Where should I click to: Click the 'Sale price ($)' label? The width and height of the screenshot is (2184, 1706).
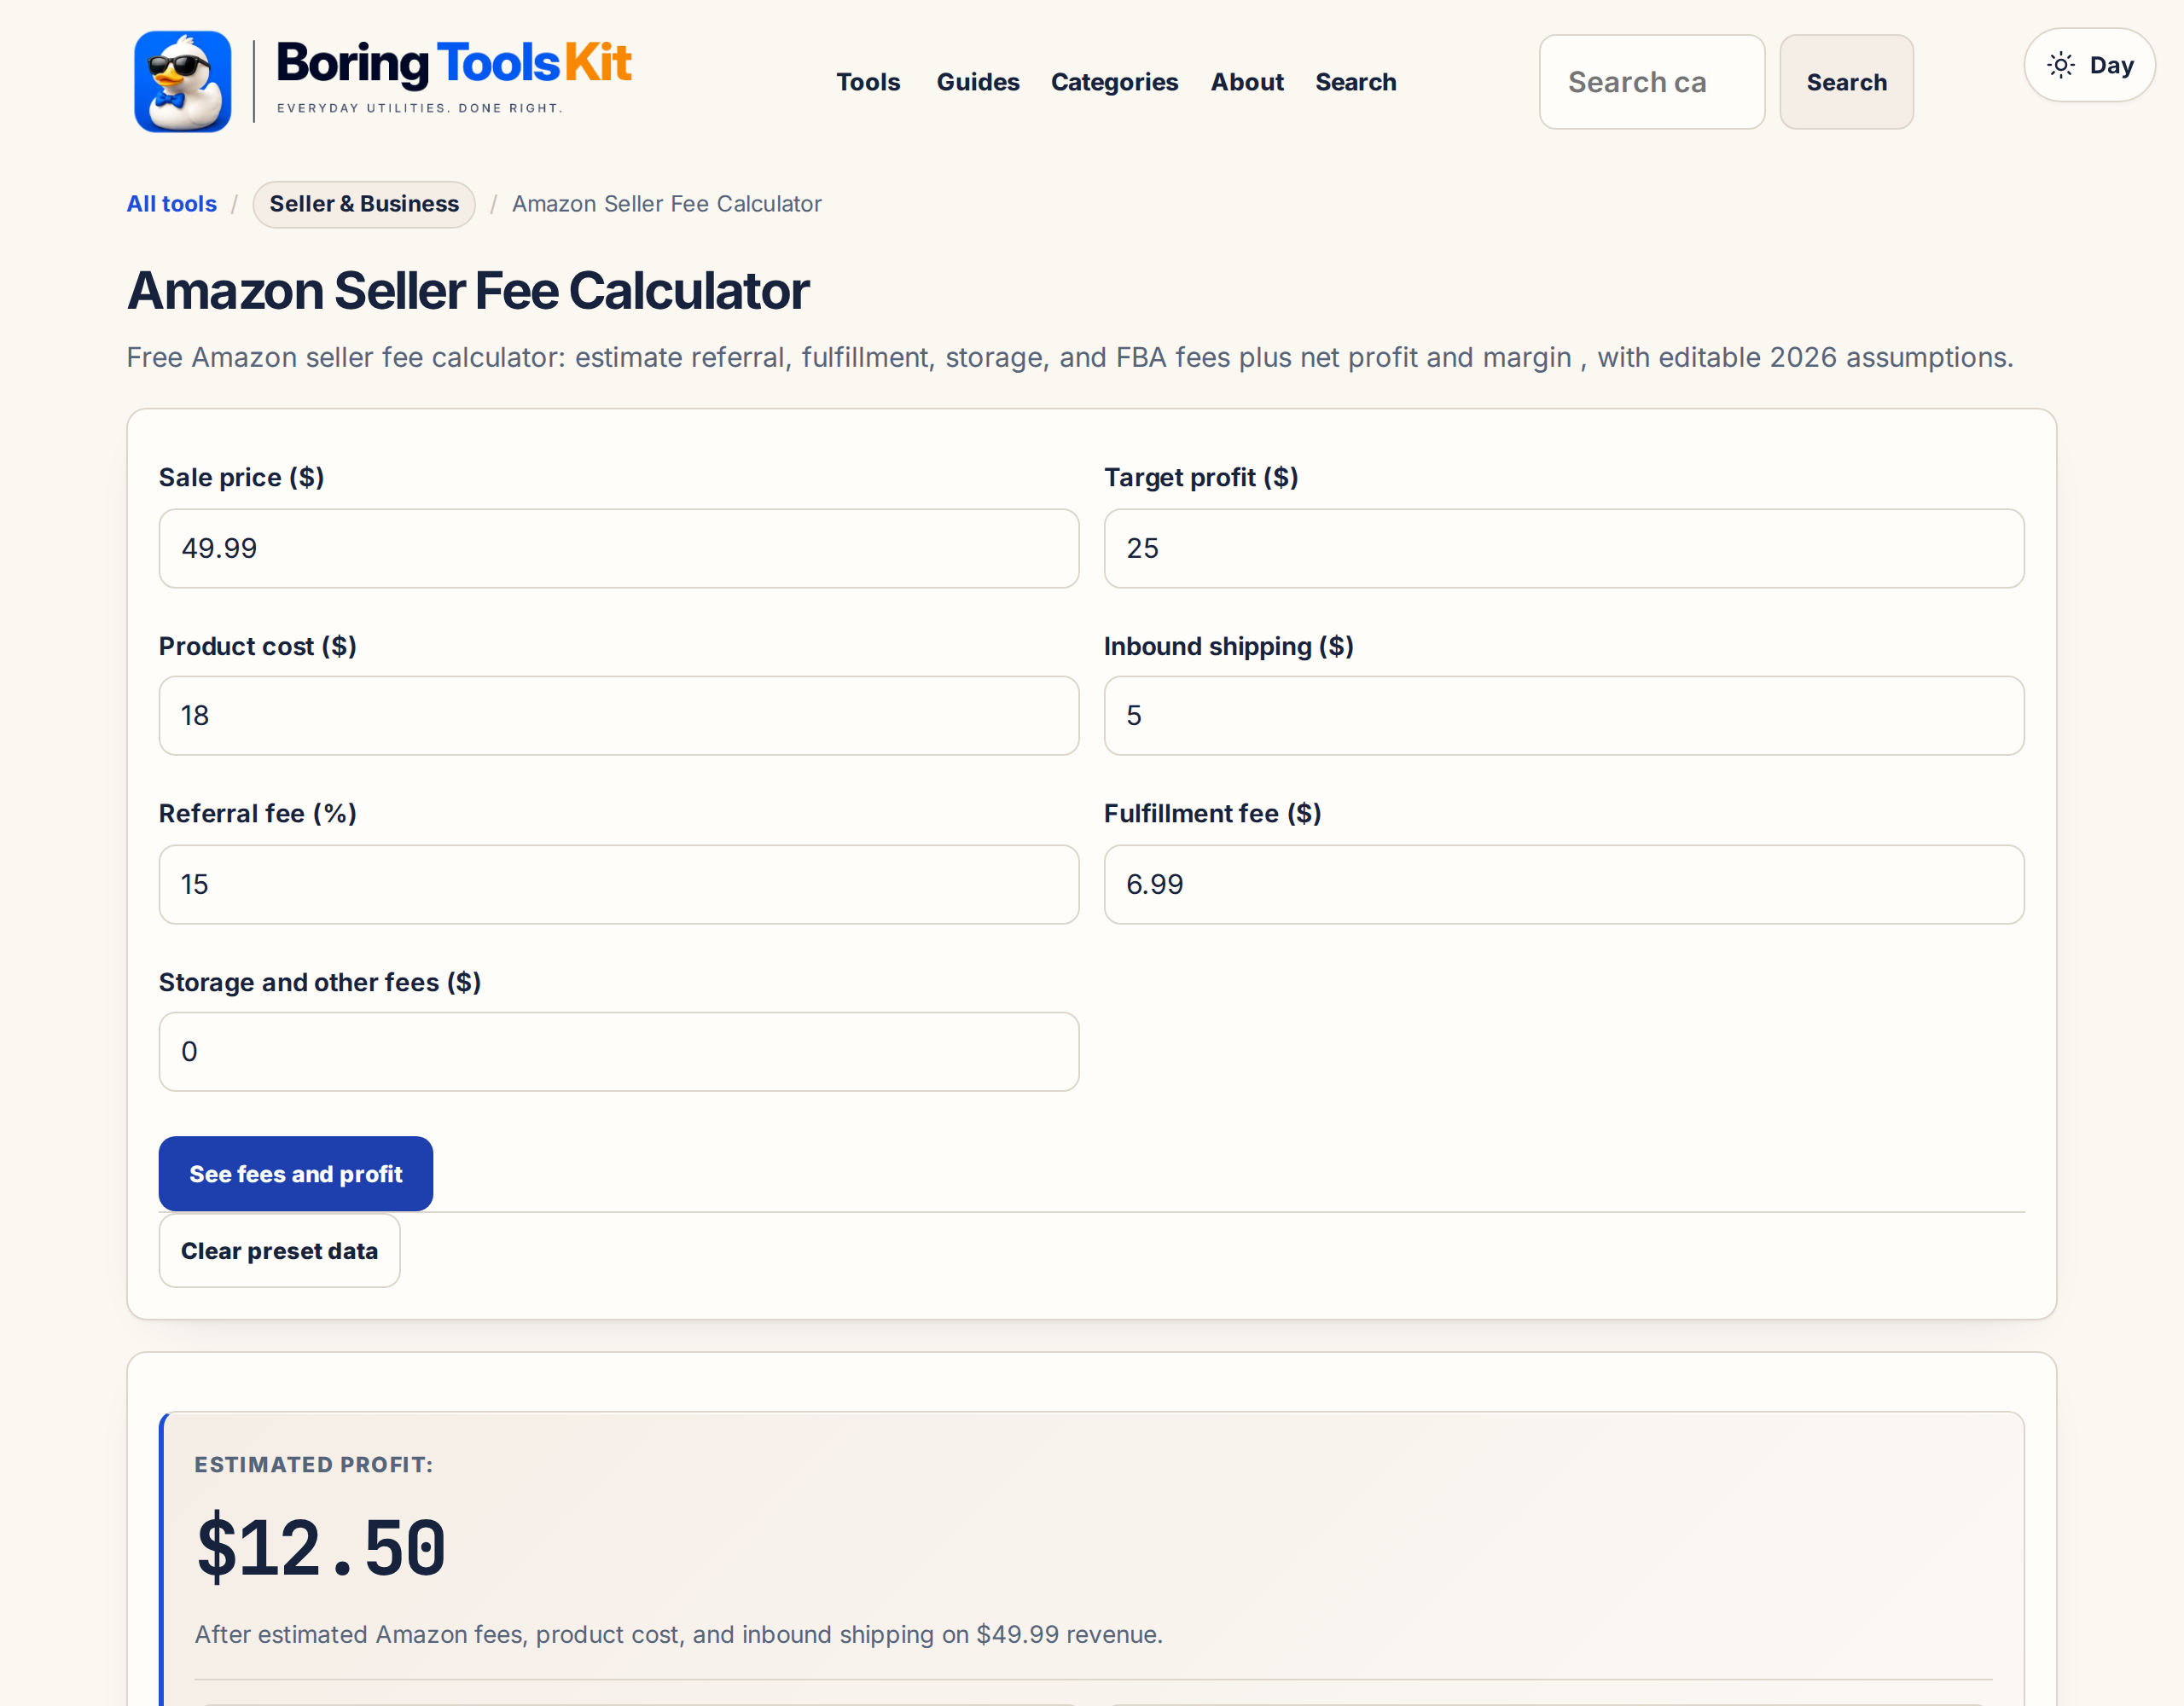241,477
